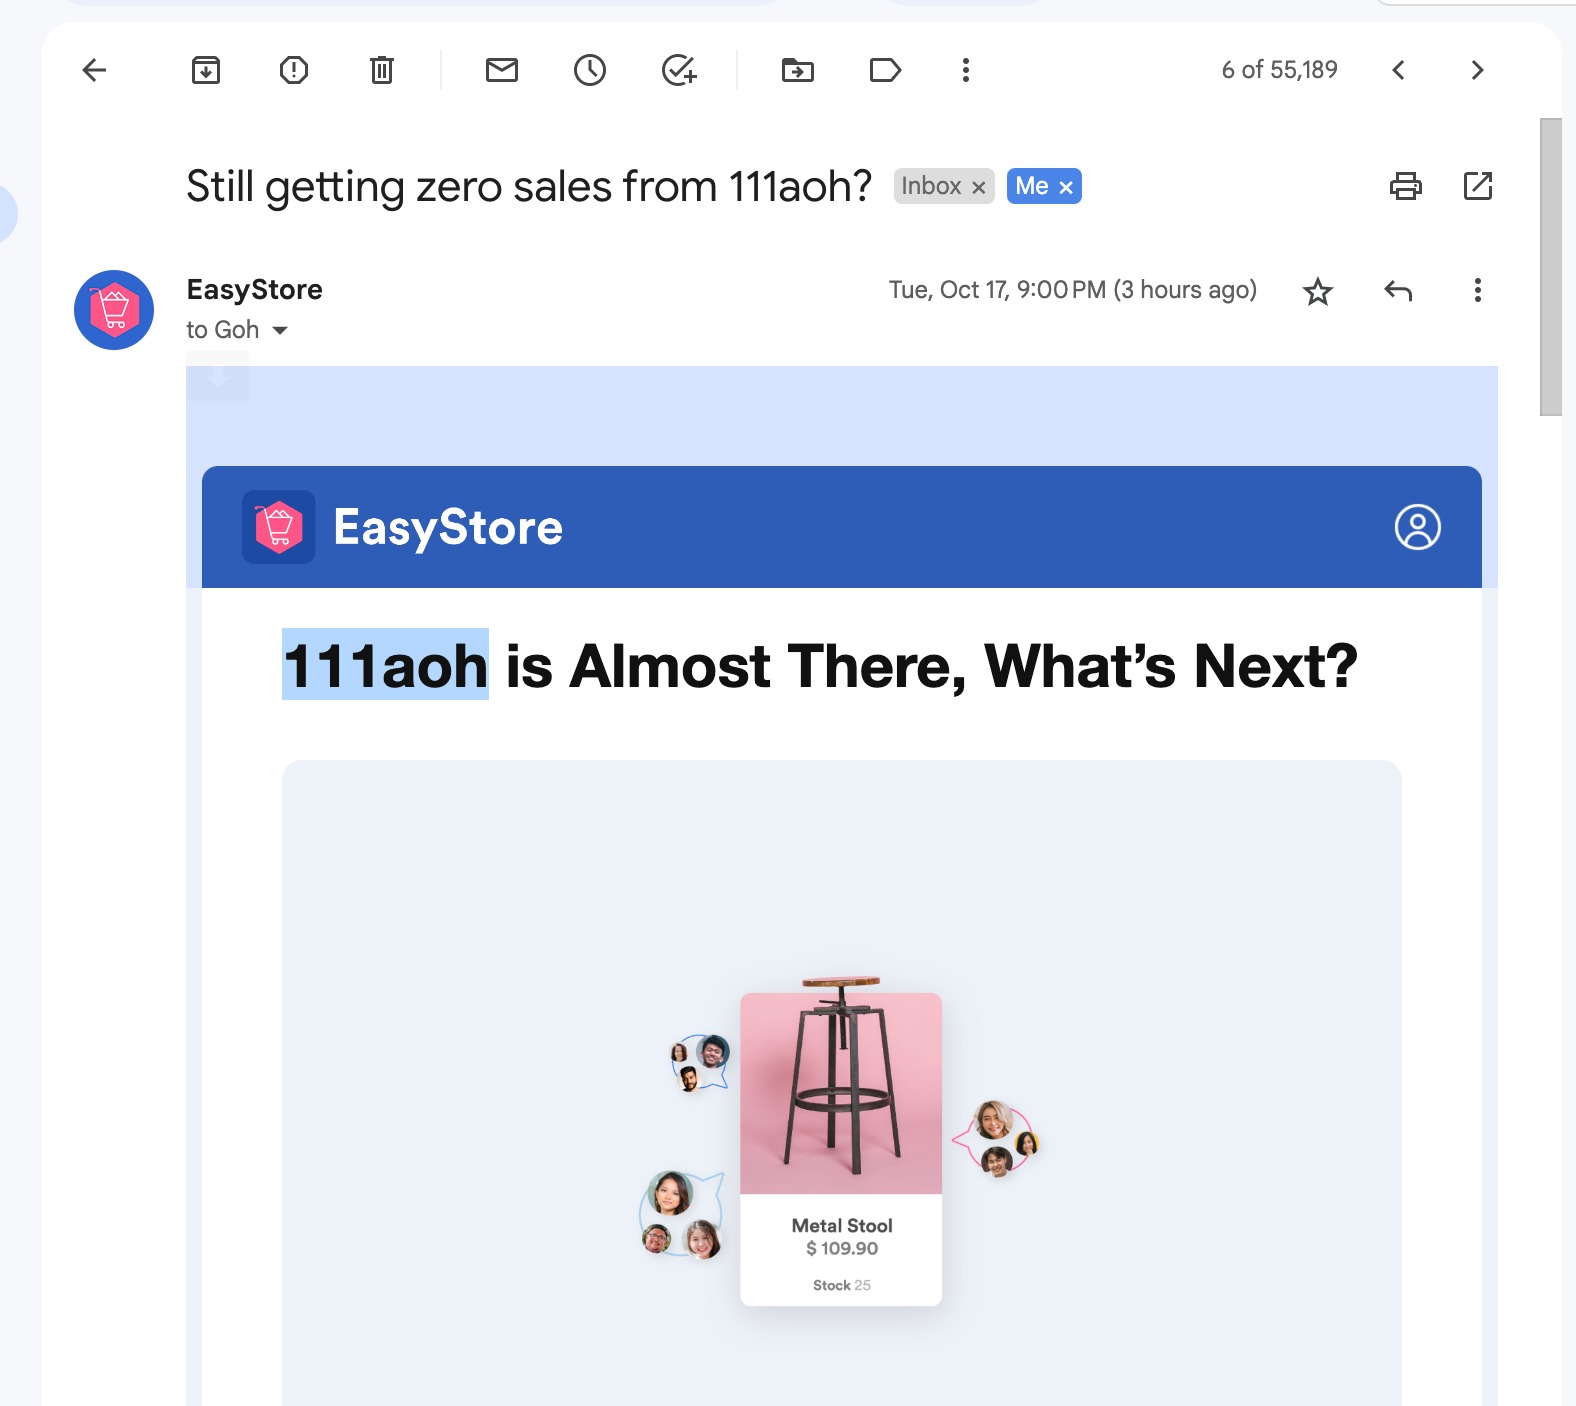Open the Labels icon in toolbar
Viewport: 1576px width, 1406px height.
[886, 70]
